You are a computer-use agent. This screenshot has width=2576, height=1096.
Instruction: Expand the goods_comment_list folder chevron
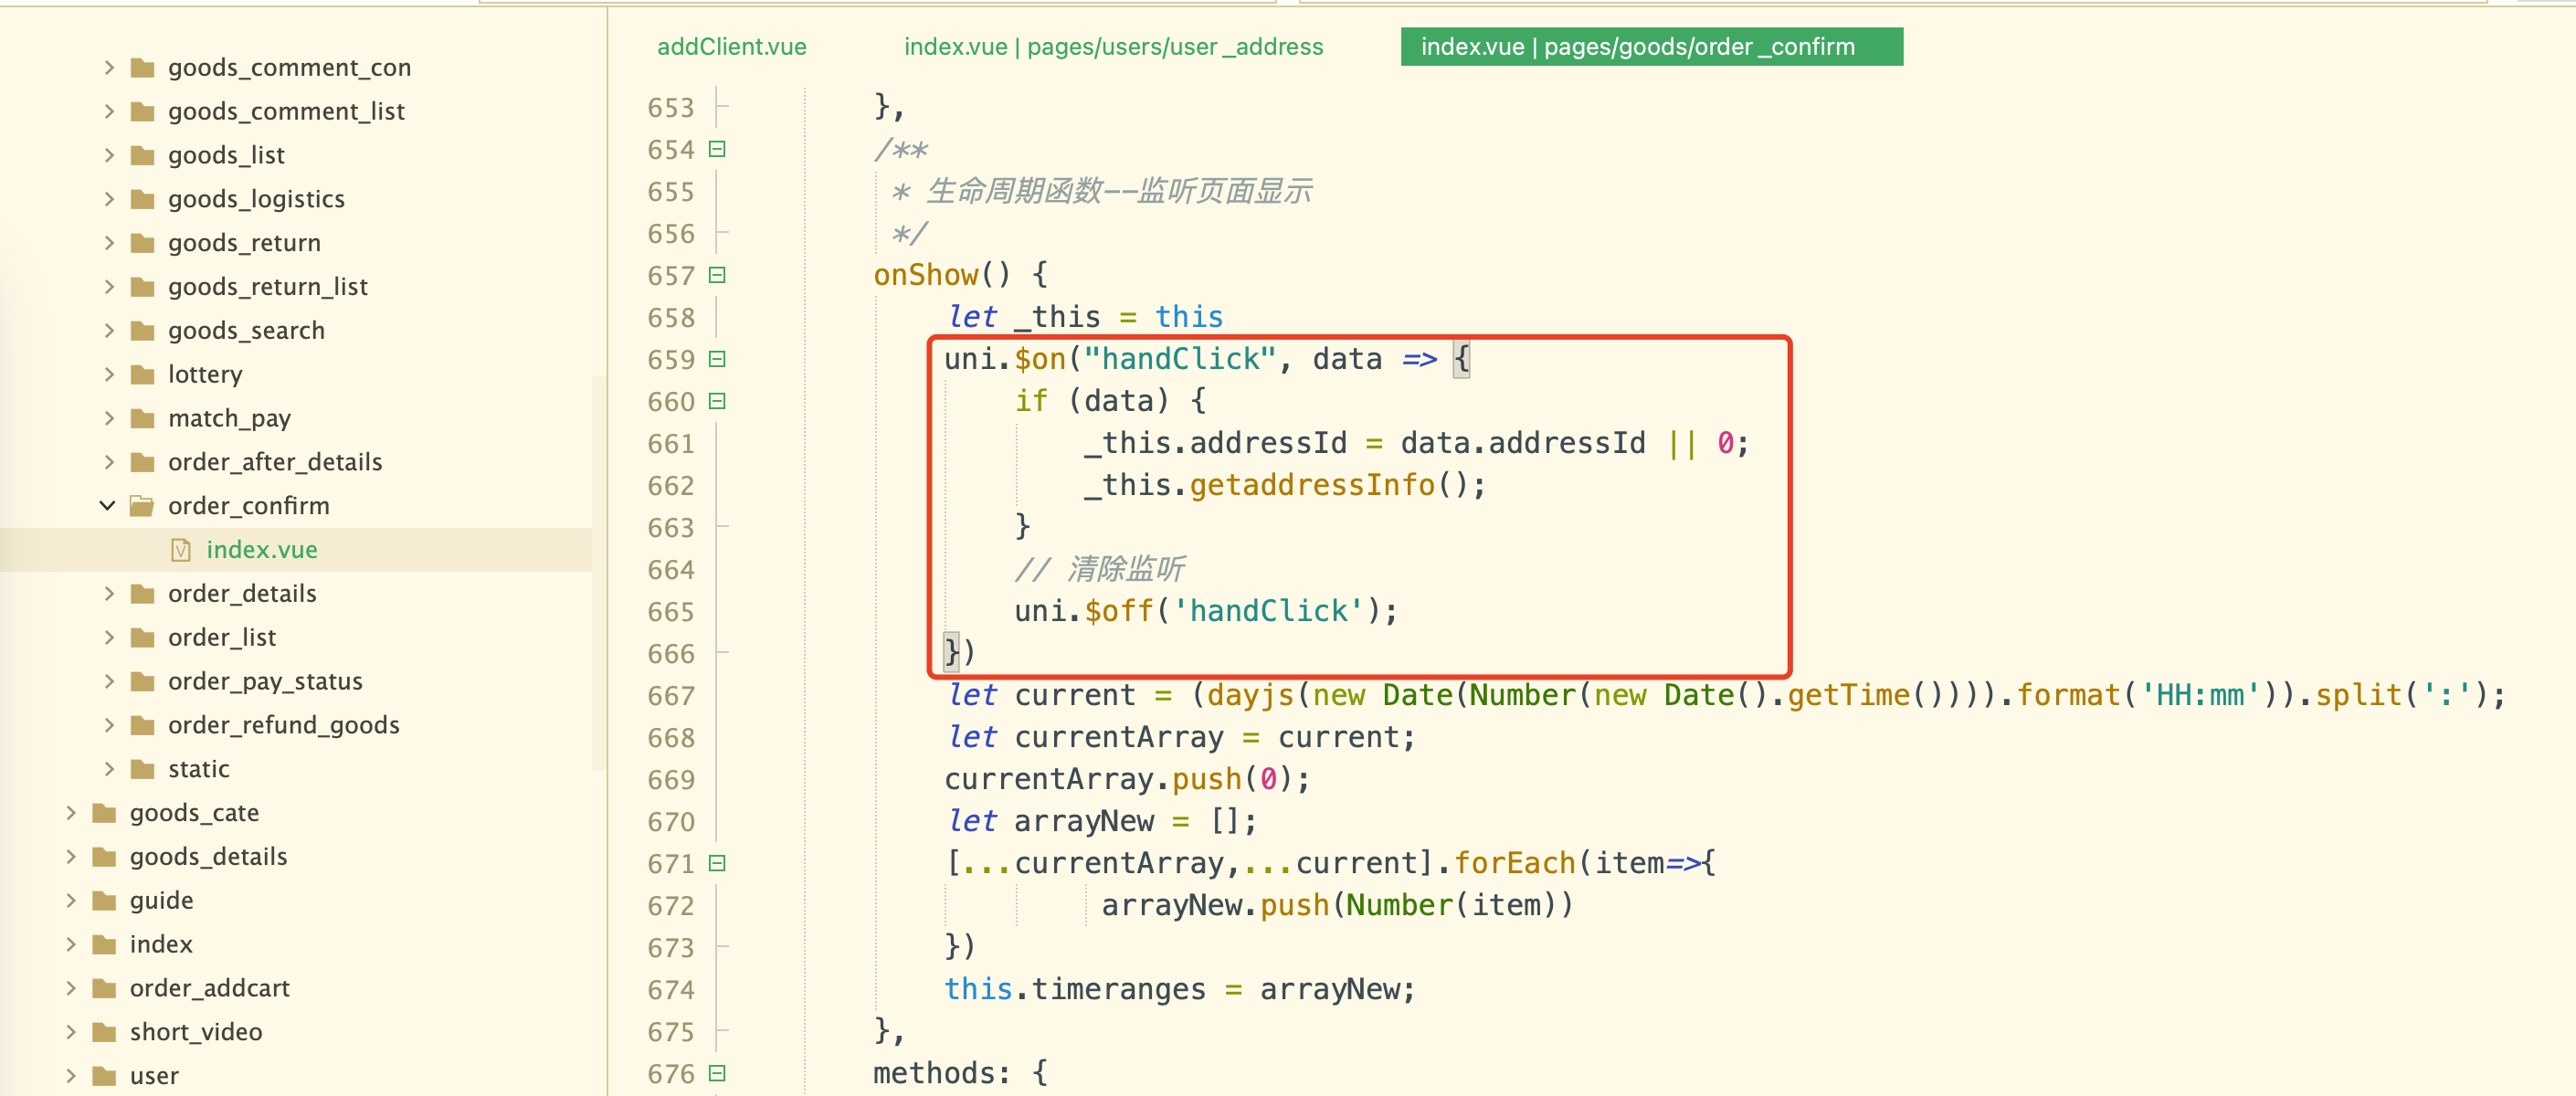pyautogui.click(x=110, y=112)
